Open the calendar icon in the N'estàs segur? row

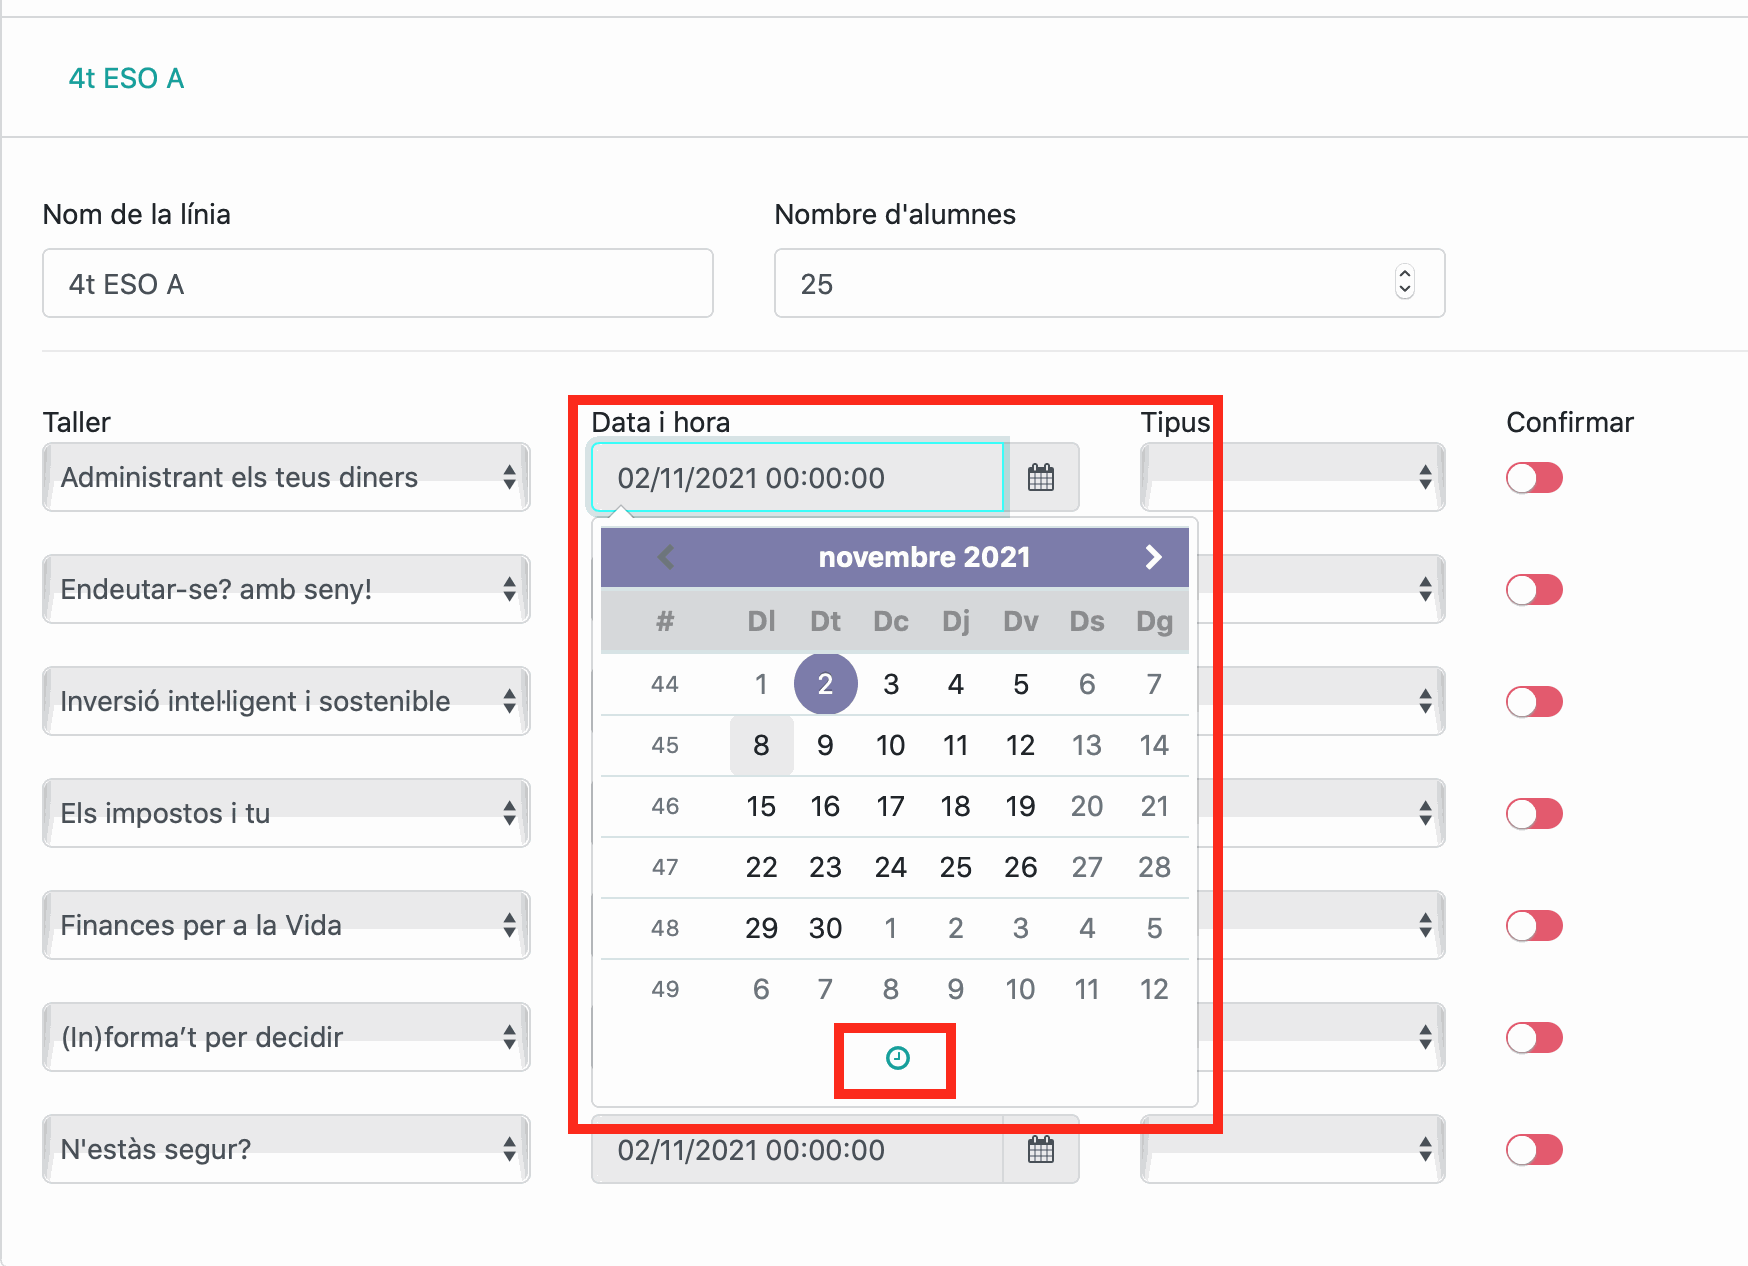pyautogui.click(x=1041, y=1149)
